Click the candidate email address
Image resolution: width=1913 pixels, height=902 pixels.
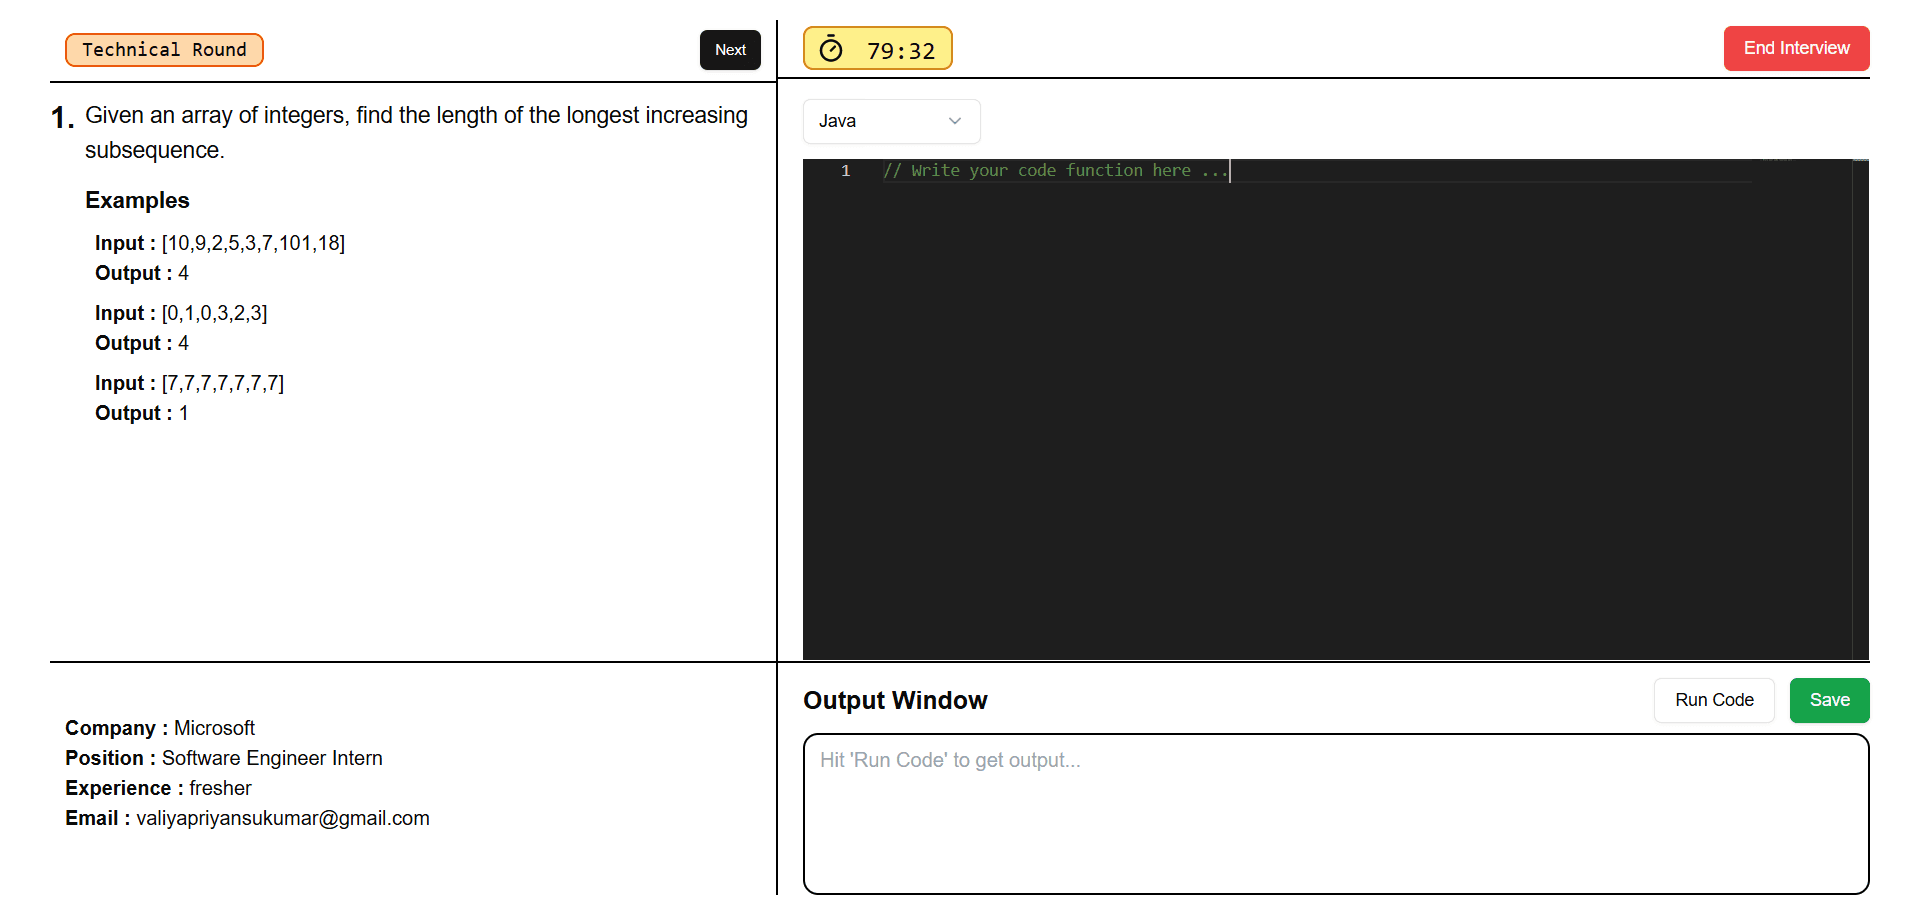[x=283, y=818]
